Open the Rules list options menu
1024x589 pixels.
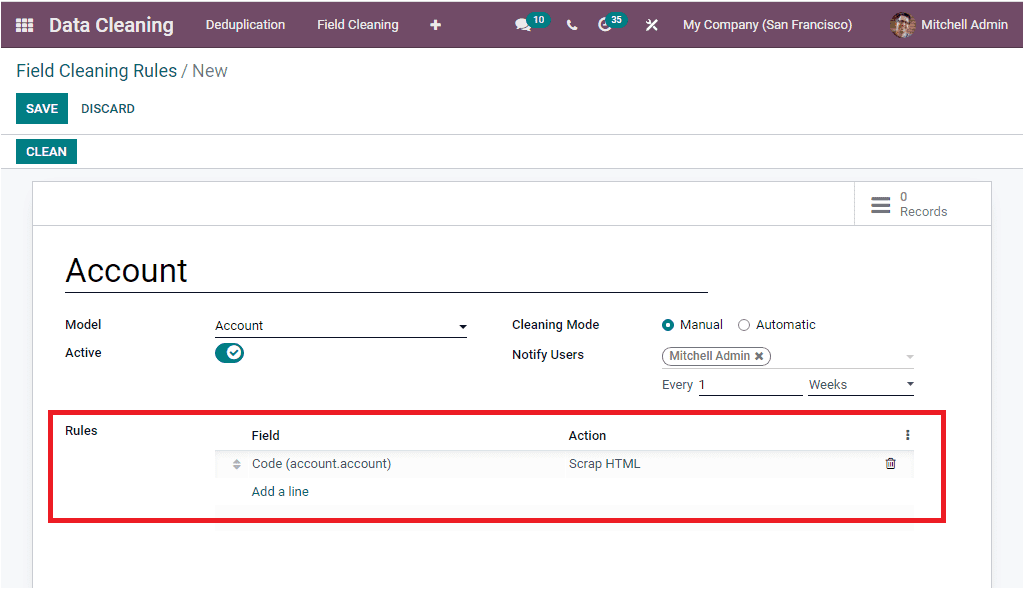pos(907,434)
